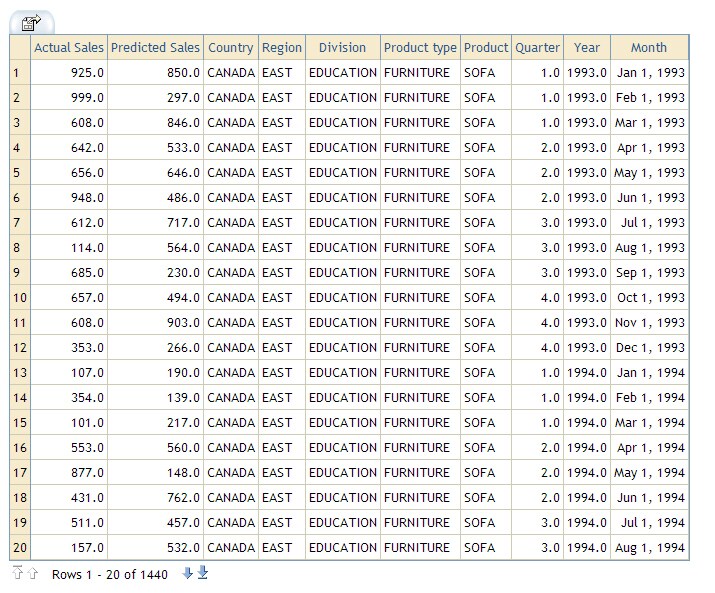Screen dimensions: 715x593
Task: Select Month cell Dec 1, 1993
Action: (x=649, y=348)
